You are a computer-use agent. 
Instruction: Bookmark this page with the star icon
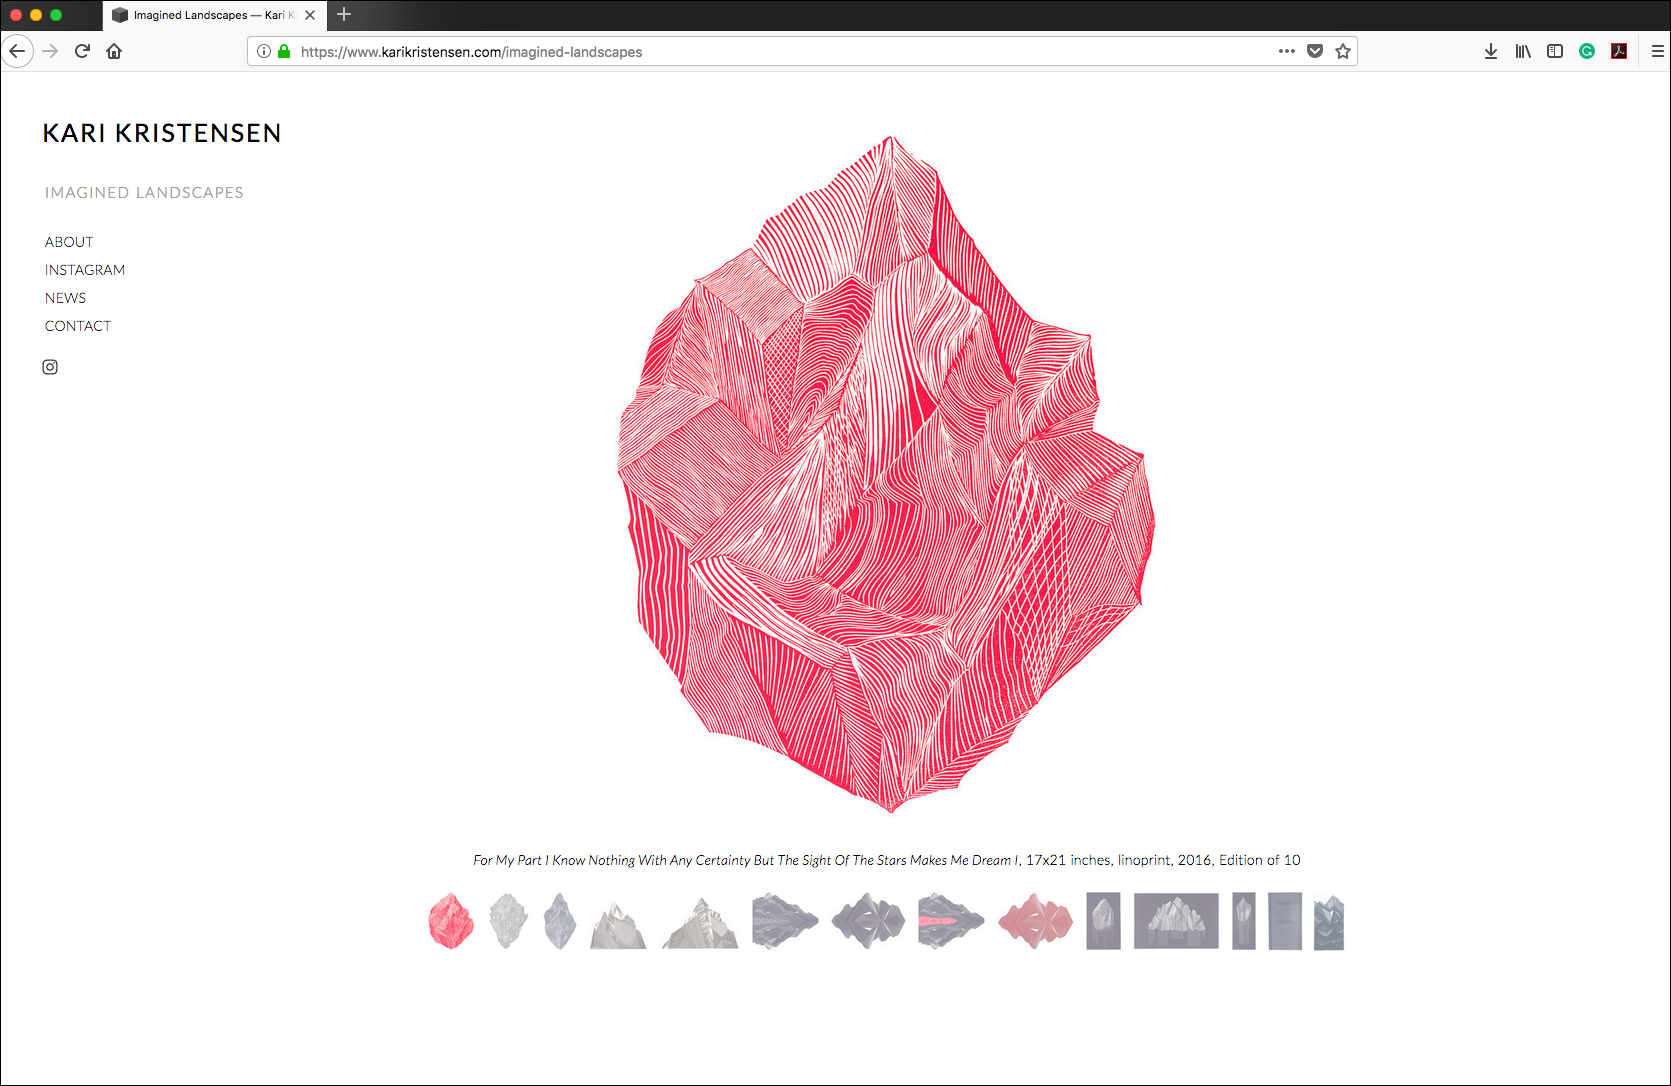click(x=1342, y=51)
